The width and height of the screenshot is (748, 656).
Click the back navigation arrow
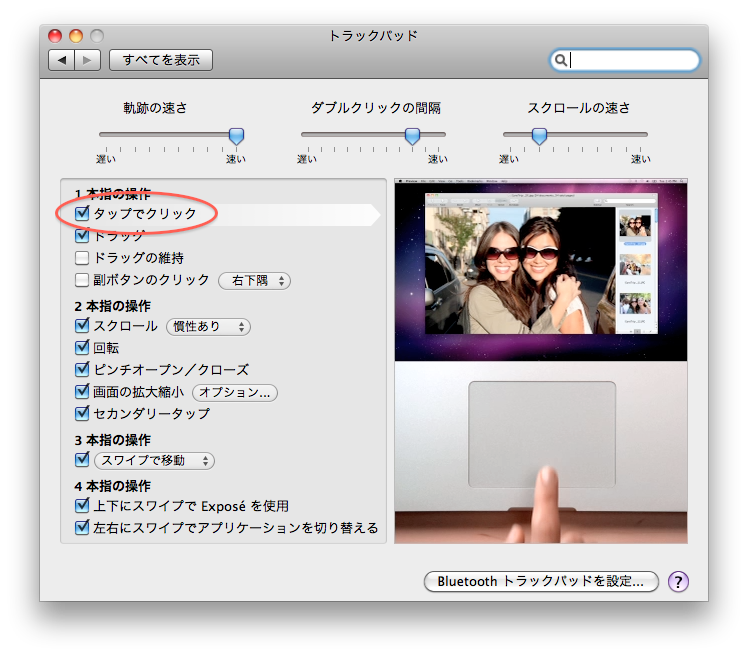point(62,60)
